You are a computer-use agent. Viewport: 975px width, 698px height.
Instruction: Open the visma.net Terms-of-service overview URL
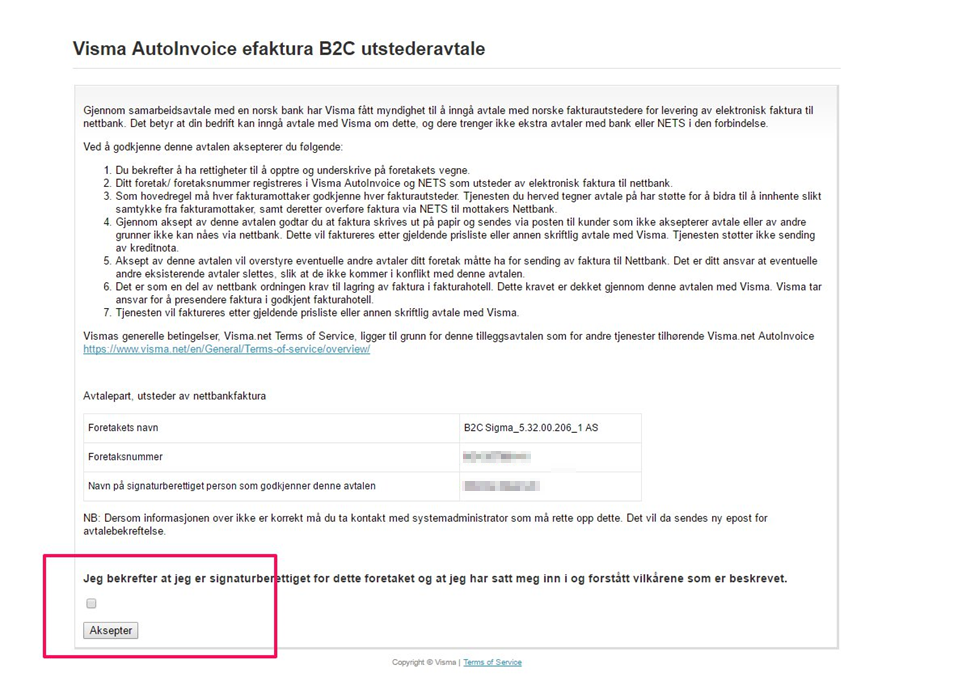pyautogui.click(x=227, y=349)
